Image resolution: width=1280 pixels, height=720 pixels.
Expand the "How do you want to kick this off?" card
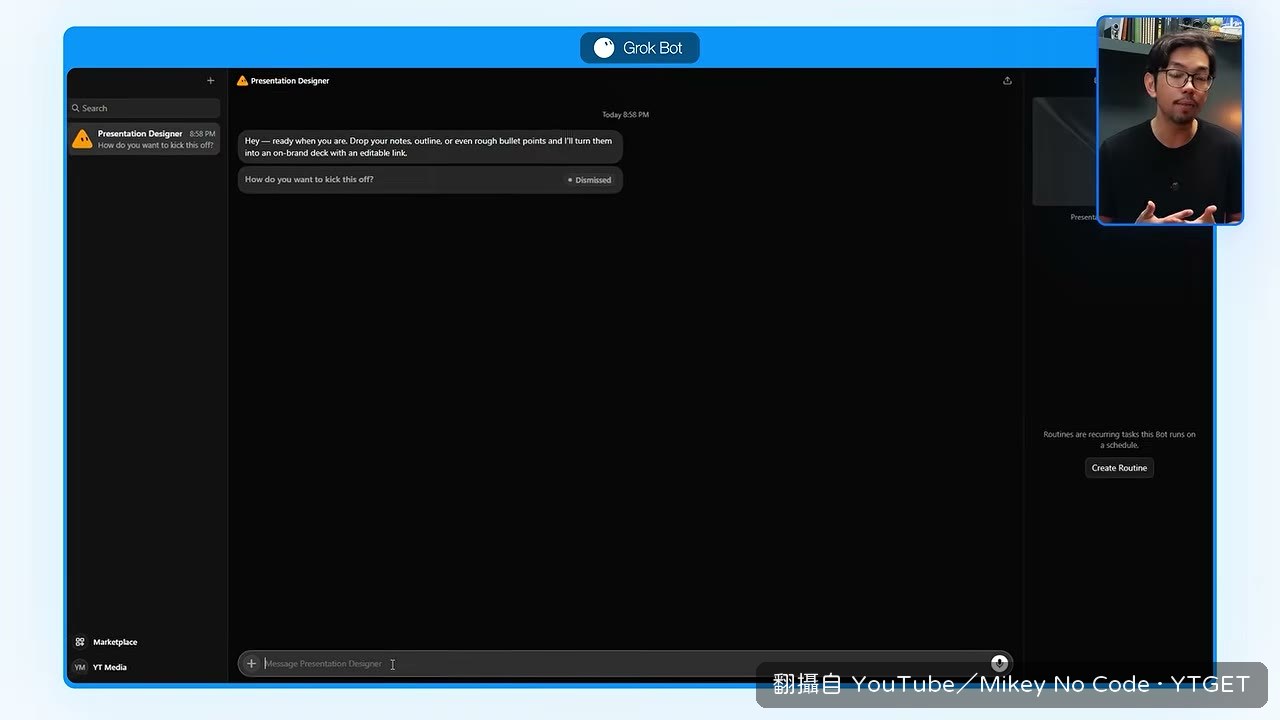[x=430, y=180]
